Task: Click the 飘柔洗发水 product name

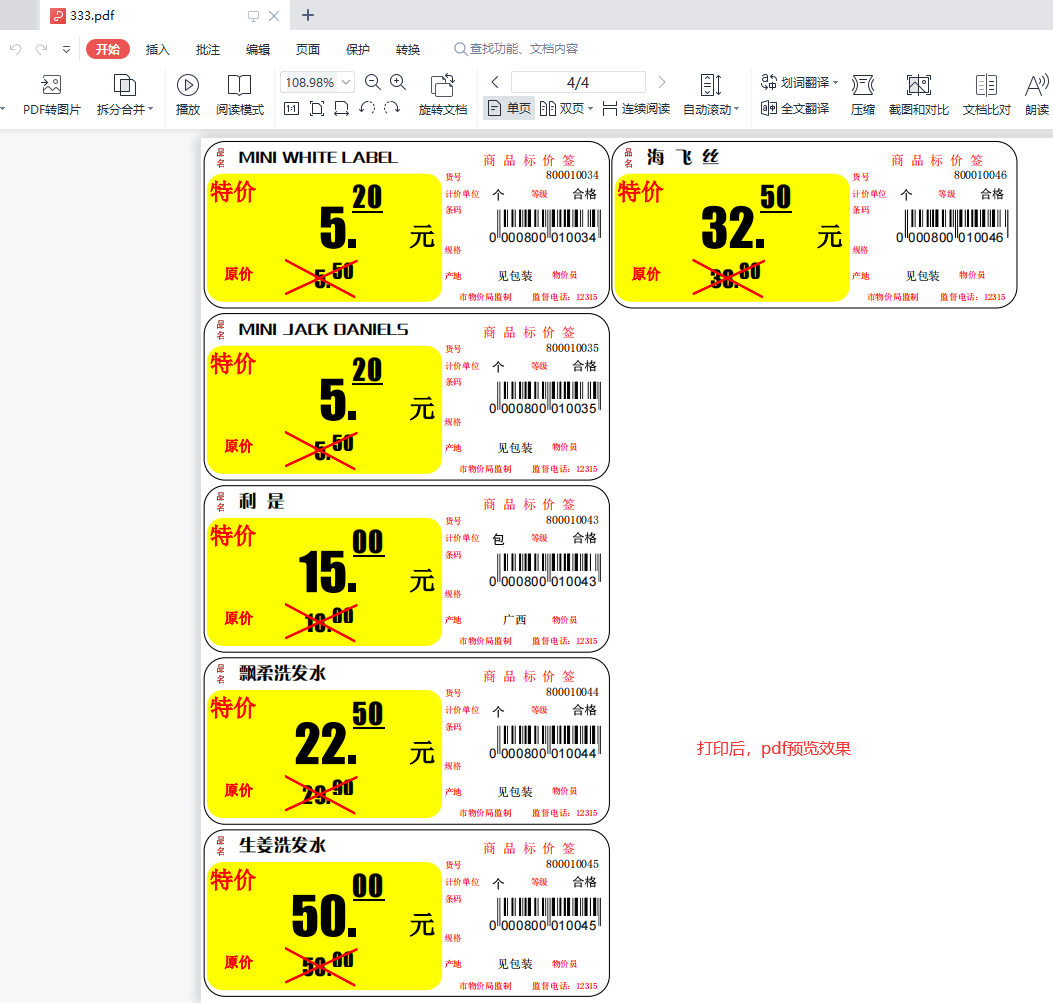Action: (x=282, y=673)
